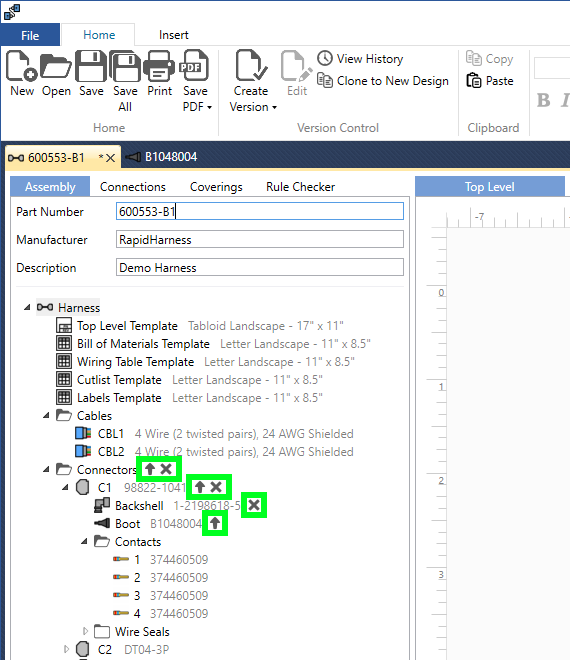Click Copy in Clipboard group
Image resolution: width=570 pixels, height=660 pixels.
point(490,59)
